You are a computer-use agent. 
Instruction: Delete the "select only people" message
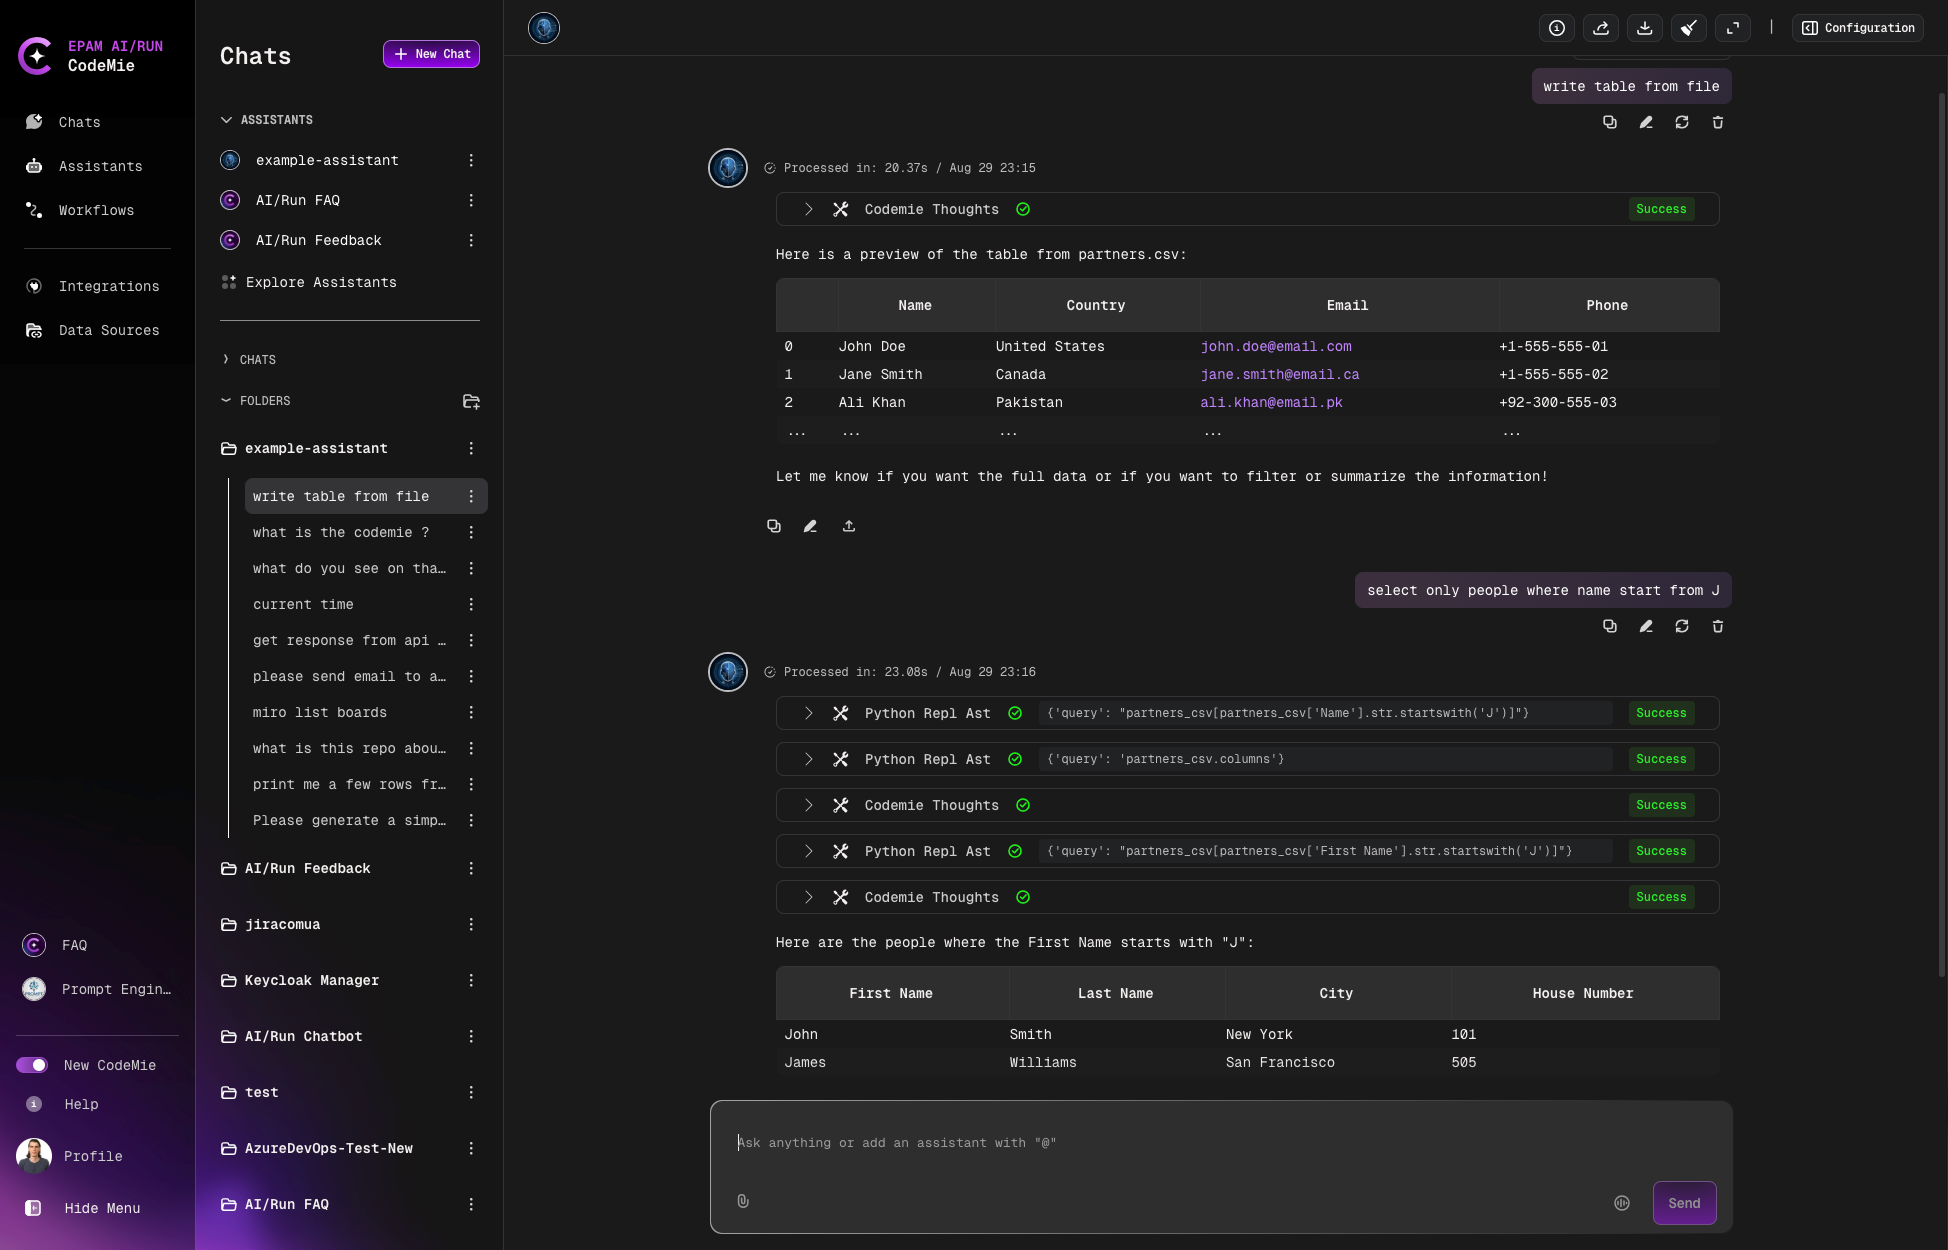tap(1717, 626)
